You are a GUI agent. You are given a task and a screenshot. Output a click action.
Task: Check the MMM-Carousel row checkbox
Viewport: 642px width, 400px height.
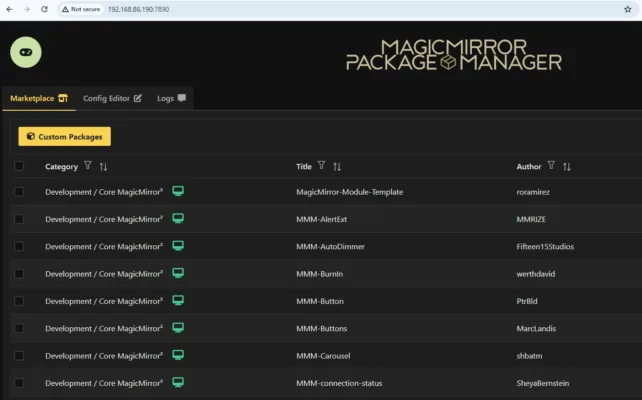(19, 356)
